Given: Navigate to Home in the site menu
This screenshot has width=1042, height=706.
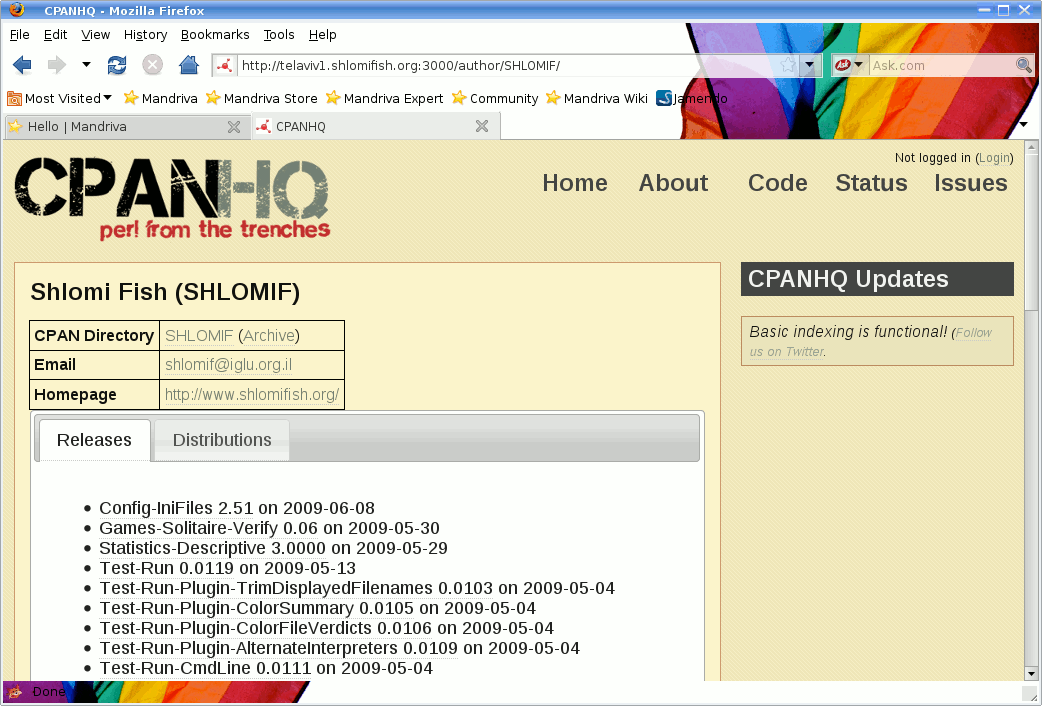Looking at the screenshot, I should [x=575, y=183].
